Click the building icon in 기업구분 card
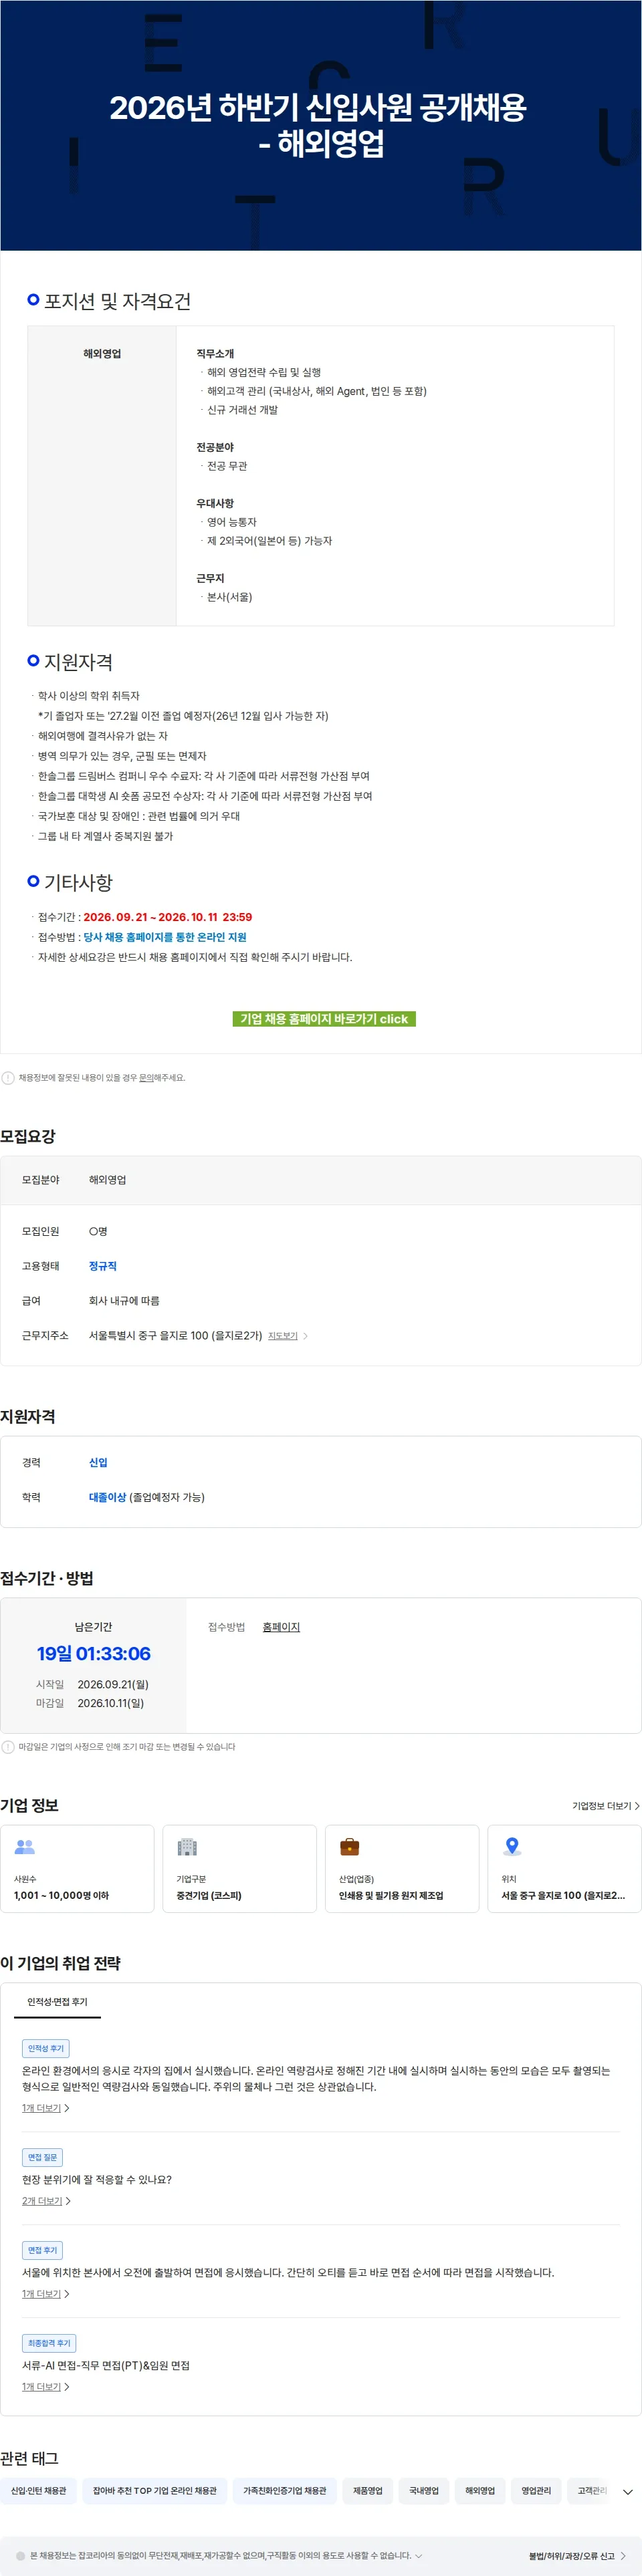Viewport: 642px width, 2576px height. point(187,1846)
